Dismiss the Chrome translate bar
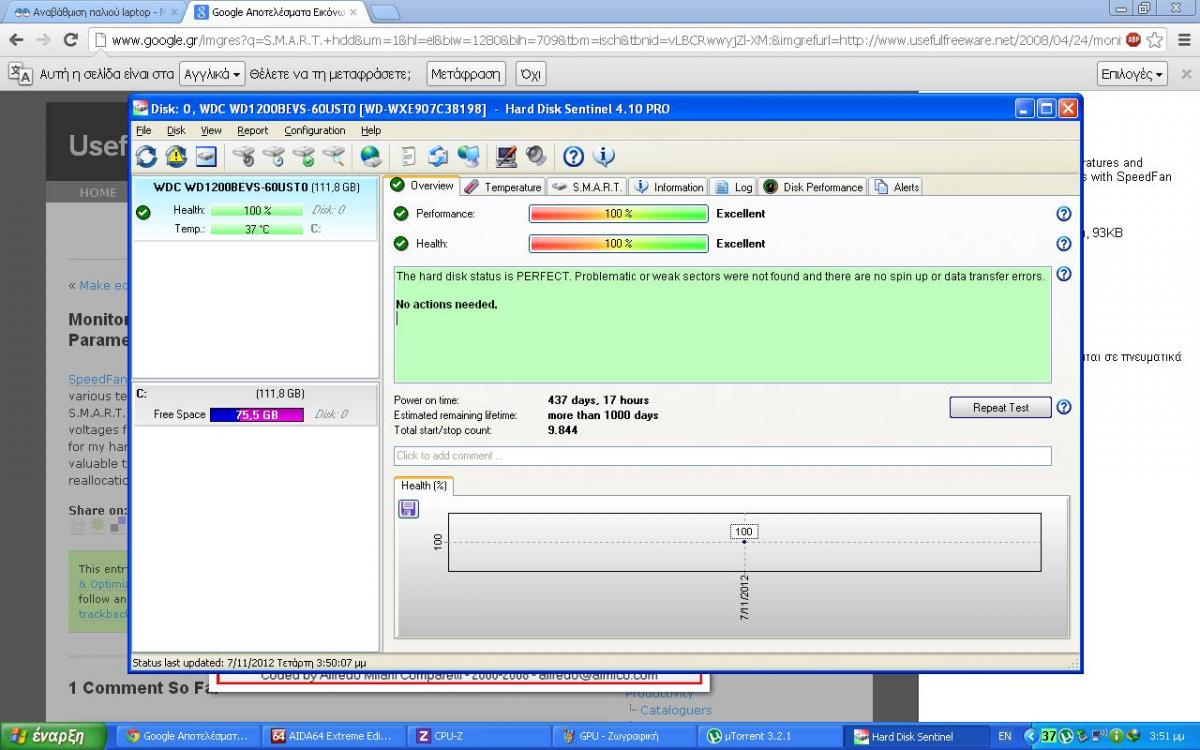The width and height of the screenshot is (1200, 750). (x=1187, y=74)
